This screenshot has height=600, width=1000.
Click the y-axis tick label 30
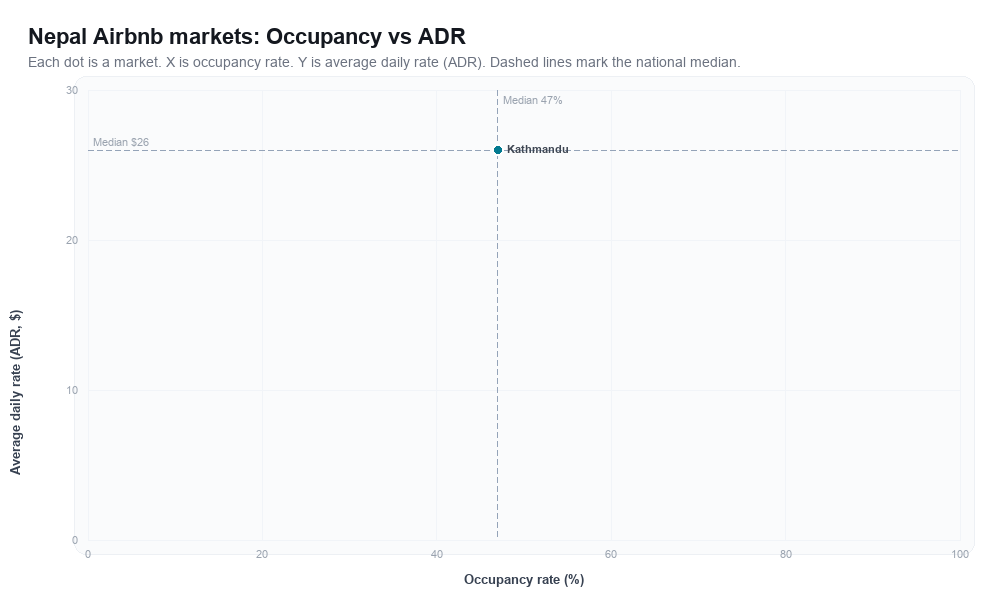pyautogui.click(x=71, y=91)
